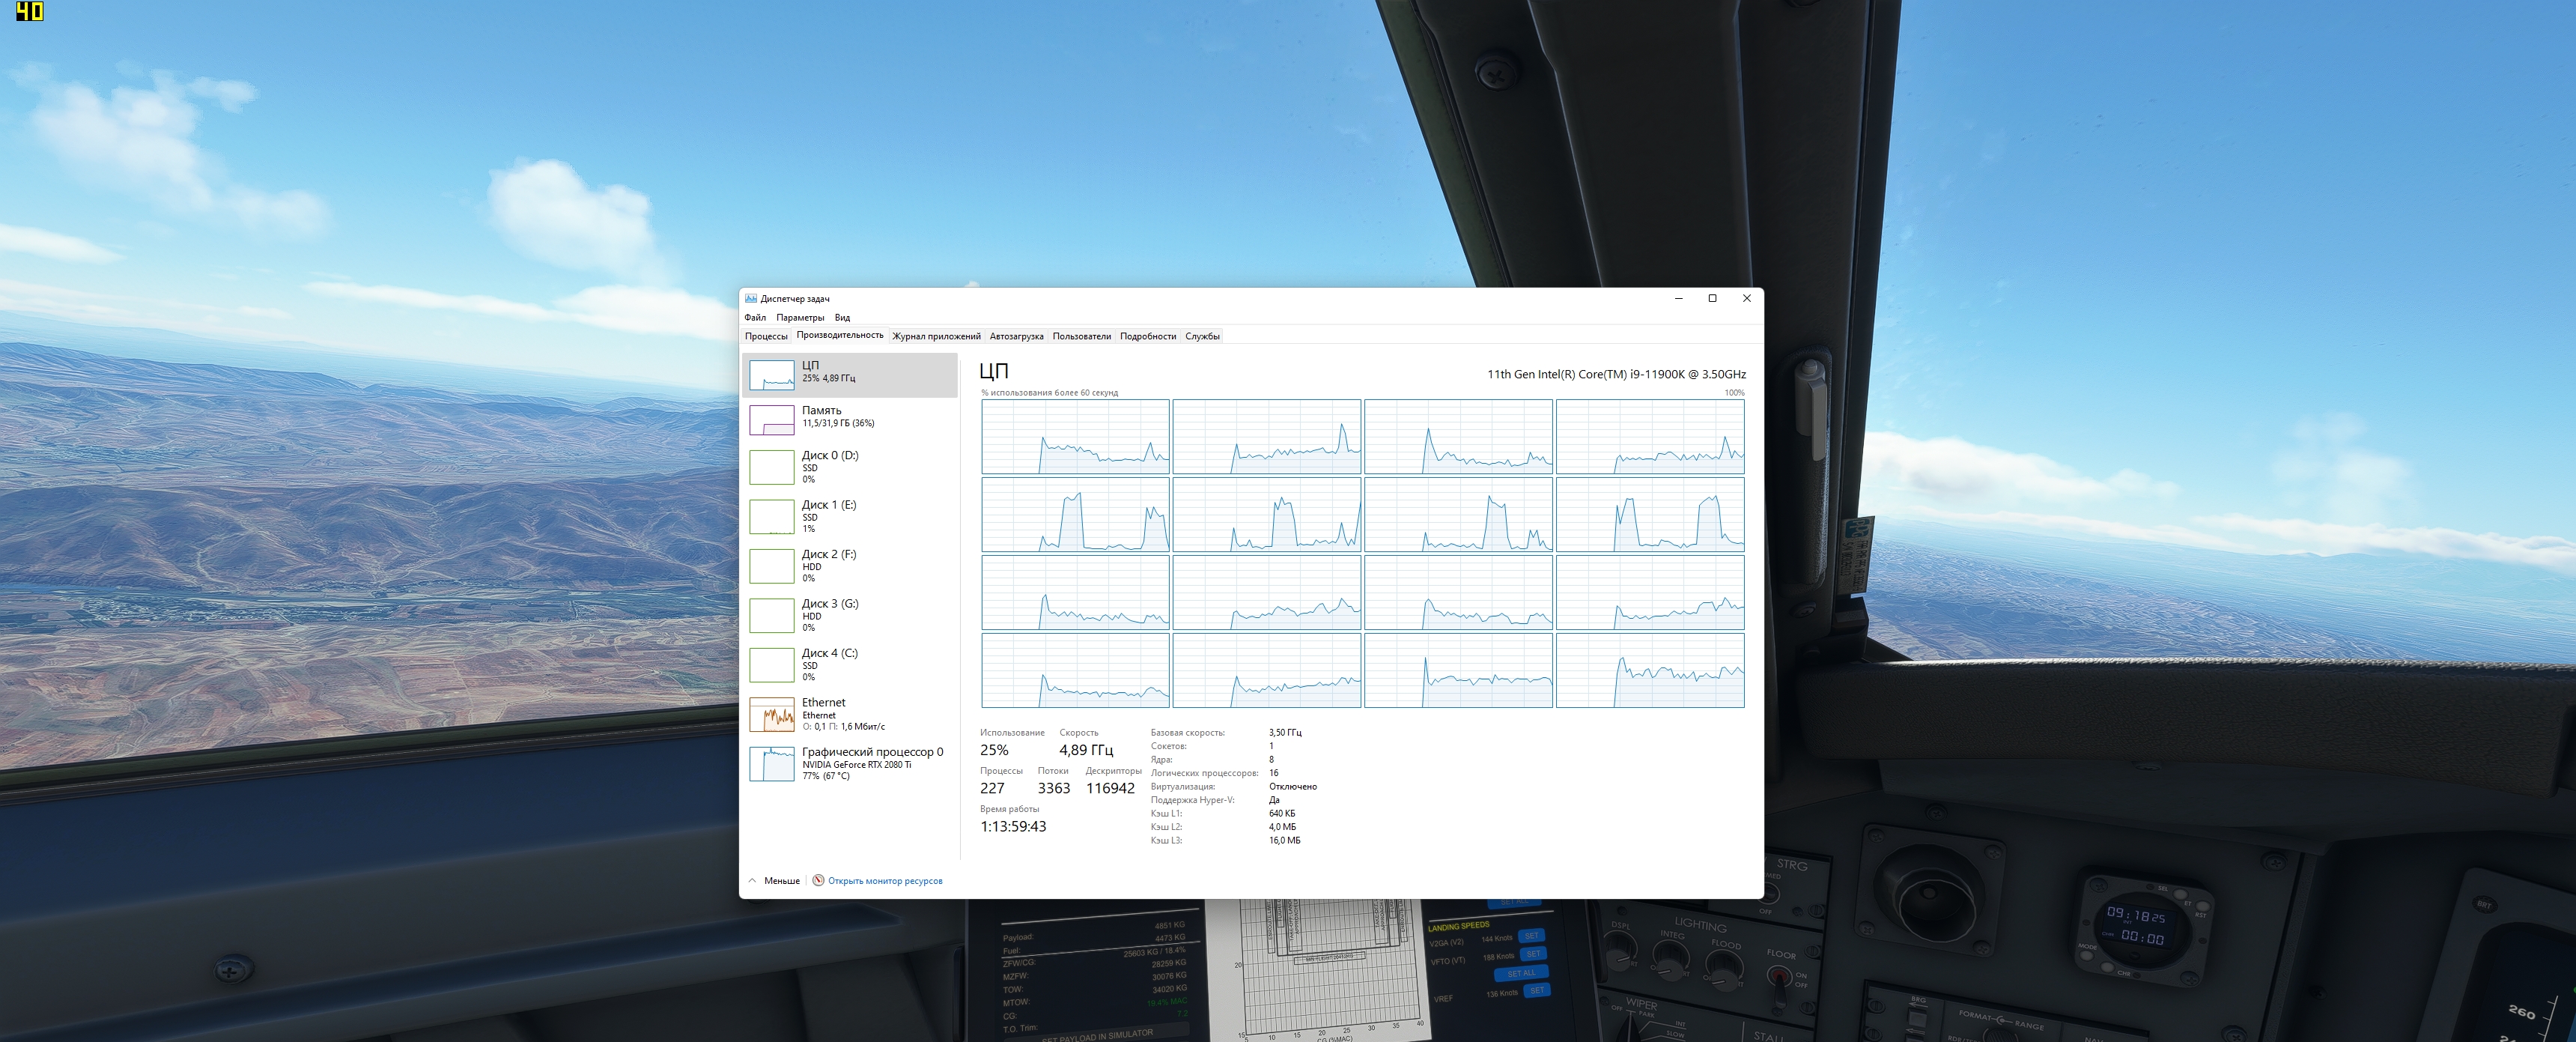This screenshot has width=2576, height=1042.
Task: Maximize the Диспетчер задач window
Action: point(1712,298)
